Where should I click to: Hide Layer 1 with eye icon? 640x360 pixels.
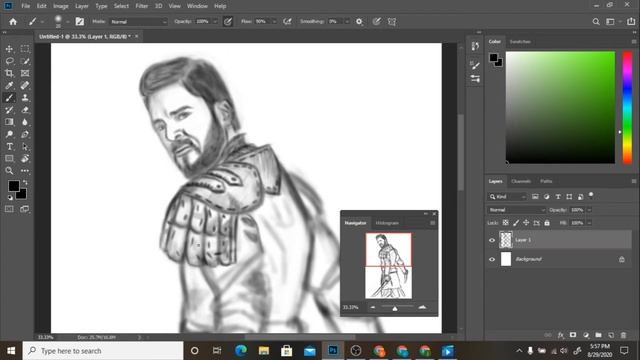[492, 240]
